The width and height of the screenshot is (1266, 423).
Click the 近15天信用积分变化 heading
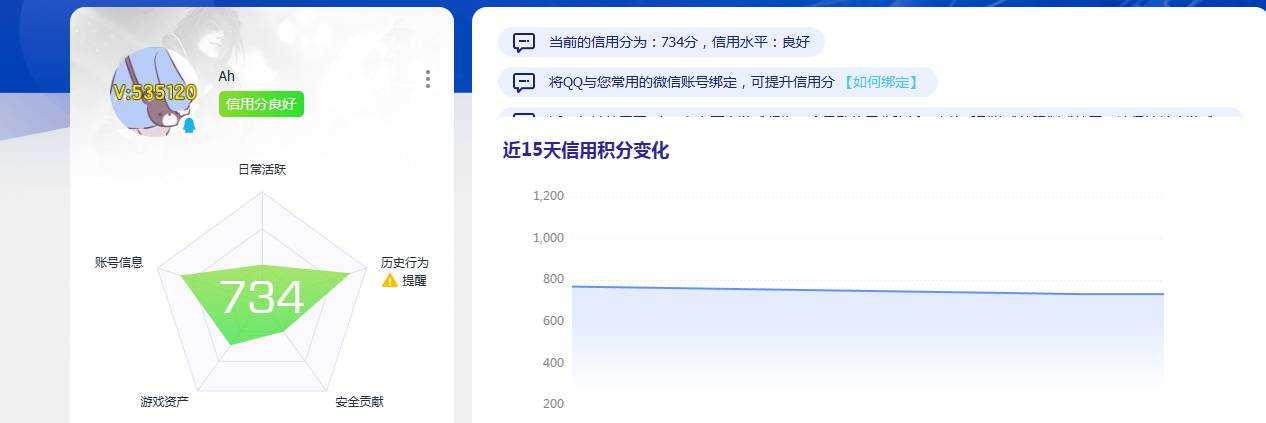point(586,151)
